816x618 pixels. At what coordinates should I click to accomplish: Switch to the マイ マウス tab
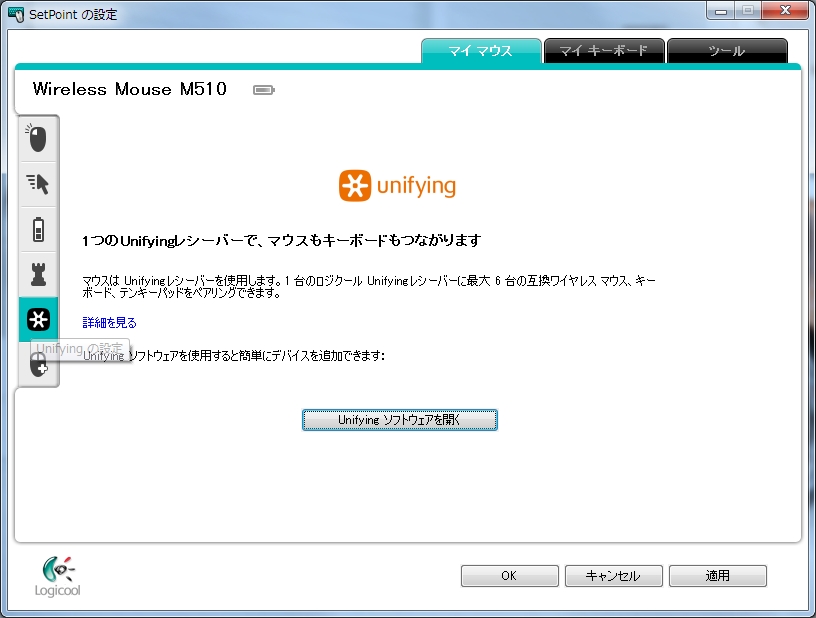pyautogui.click(x=481, y=50)
